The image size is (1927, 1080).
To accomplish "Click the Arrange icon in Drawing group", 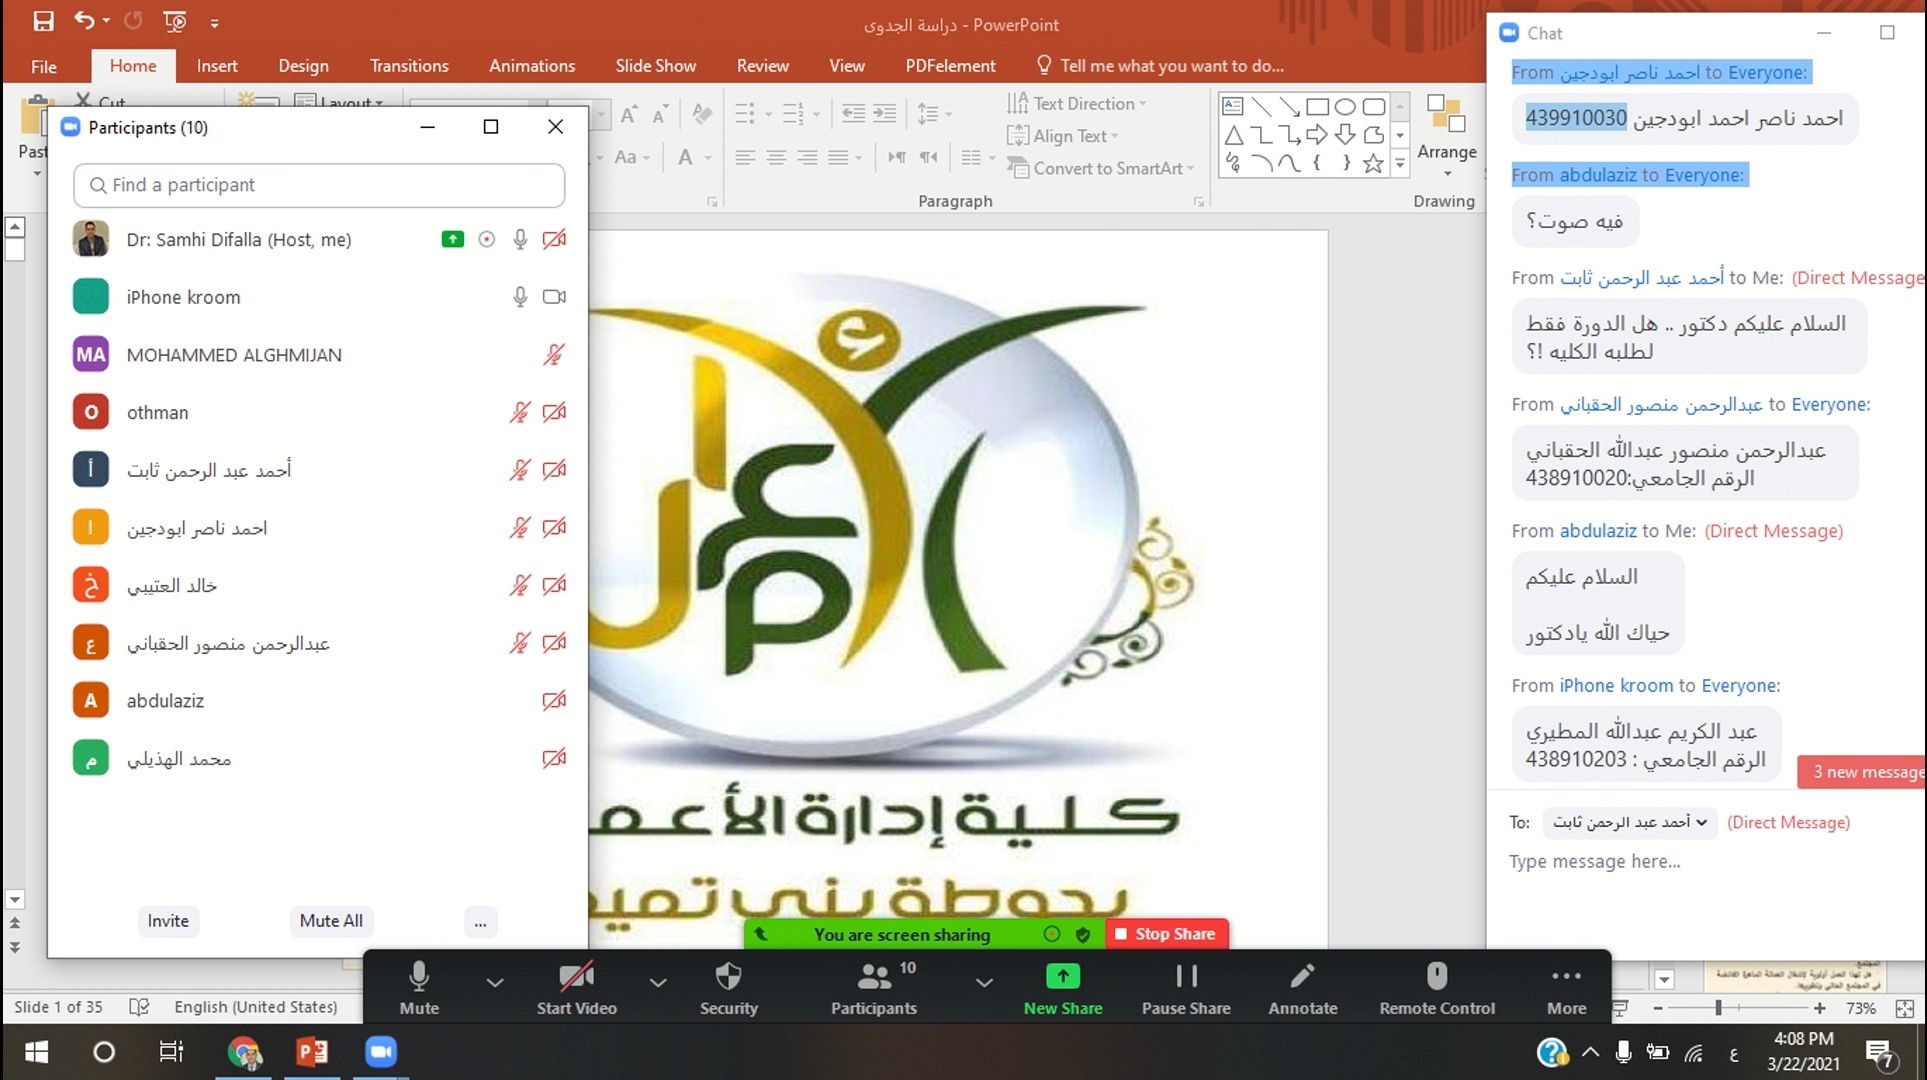I will coord(1446,115).
